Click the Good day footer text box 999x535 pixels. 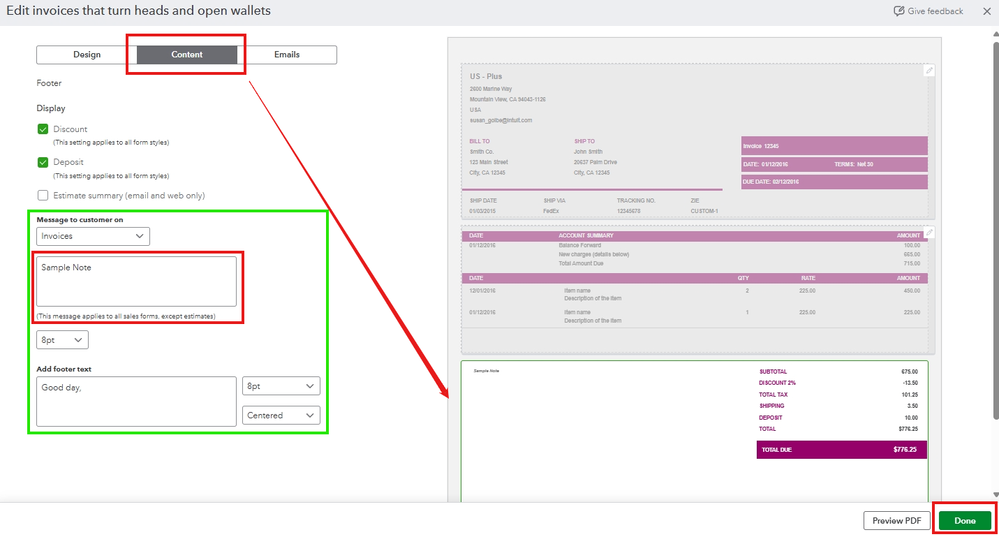tap(136, 401)
